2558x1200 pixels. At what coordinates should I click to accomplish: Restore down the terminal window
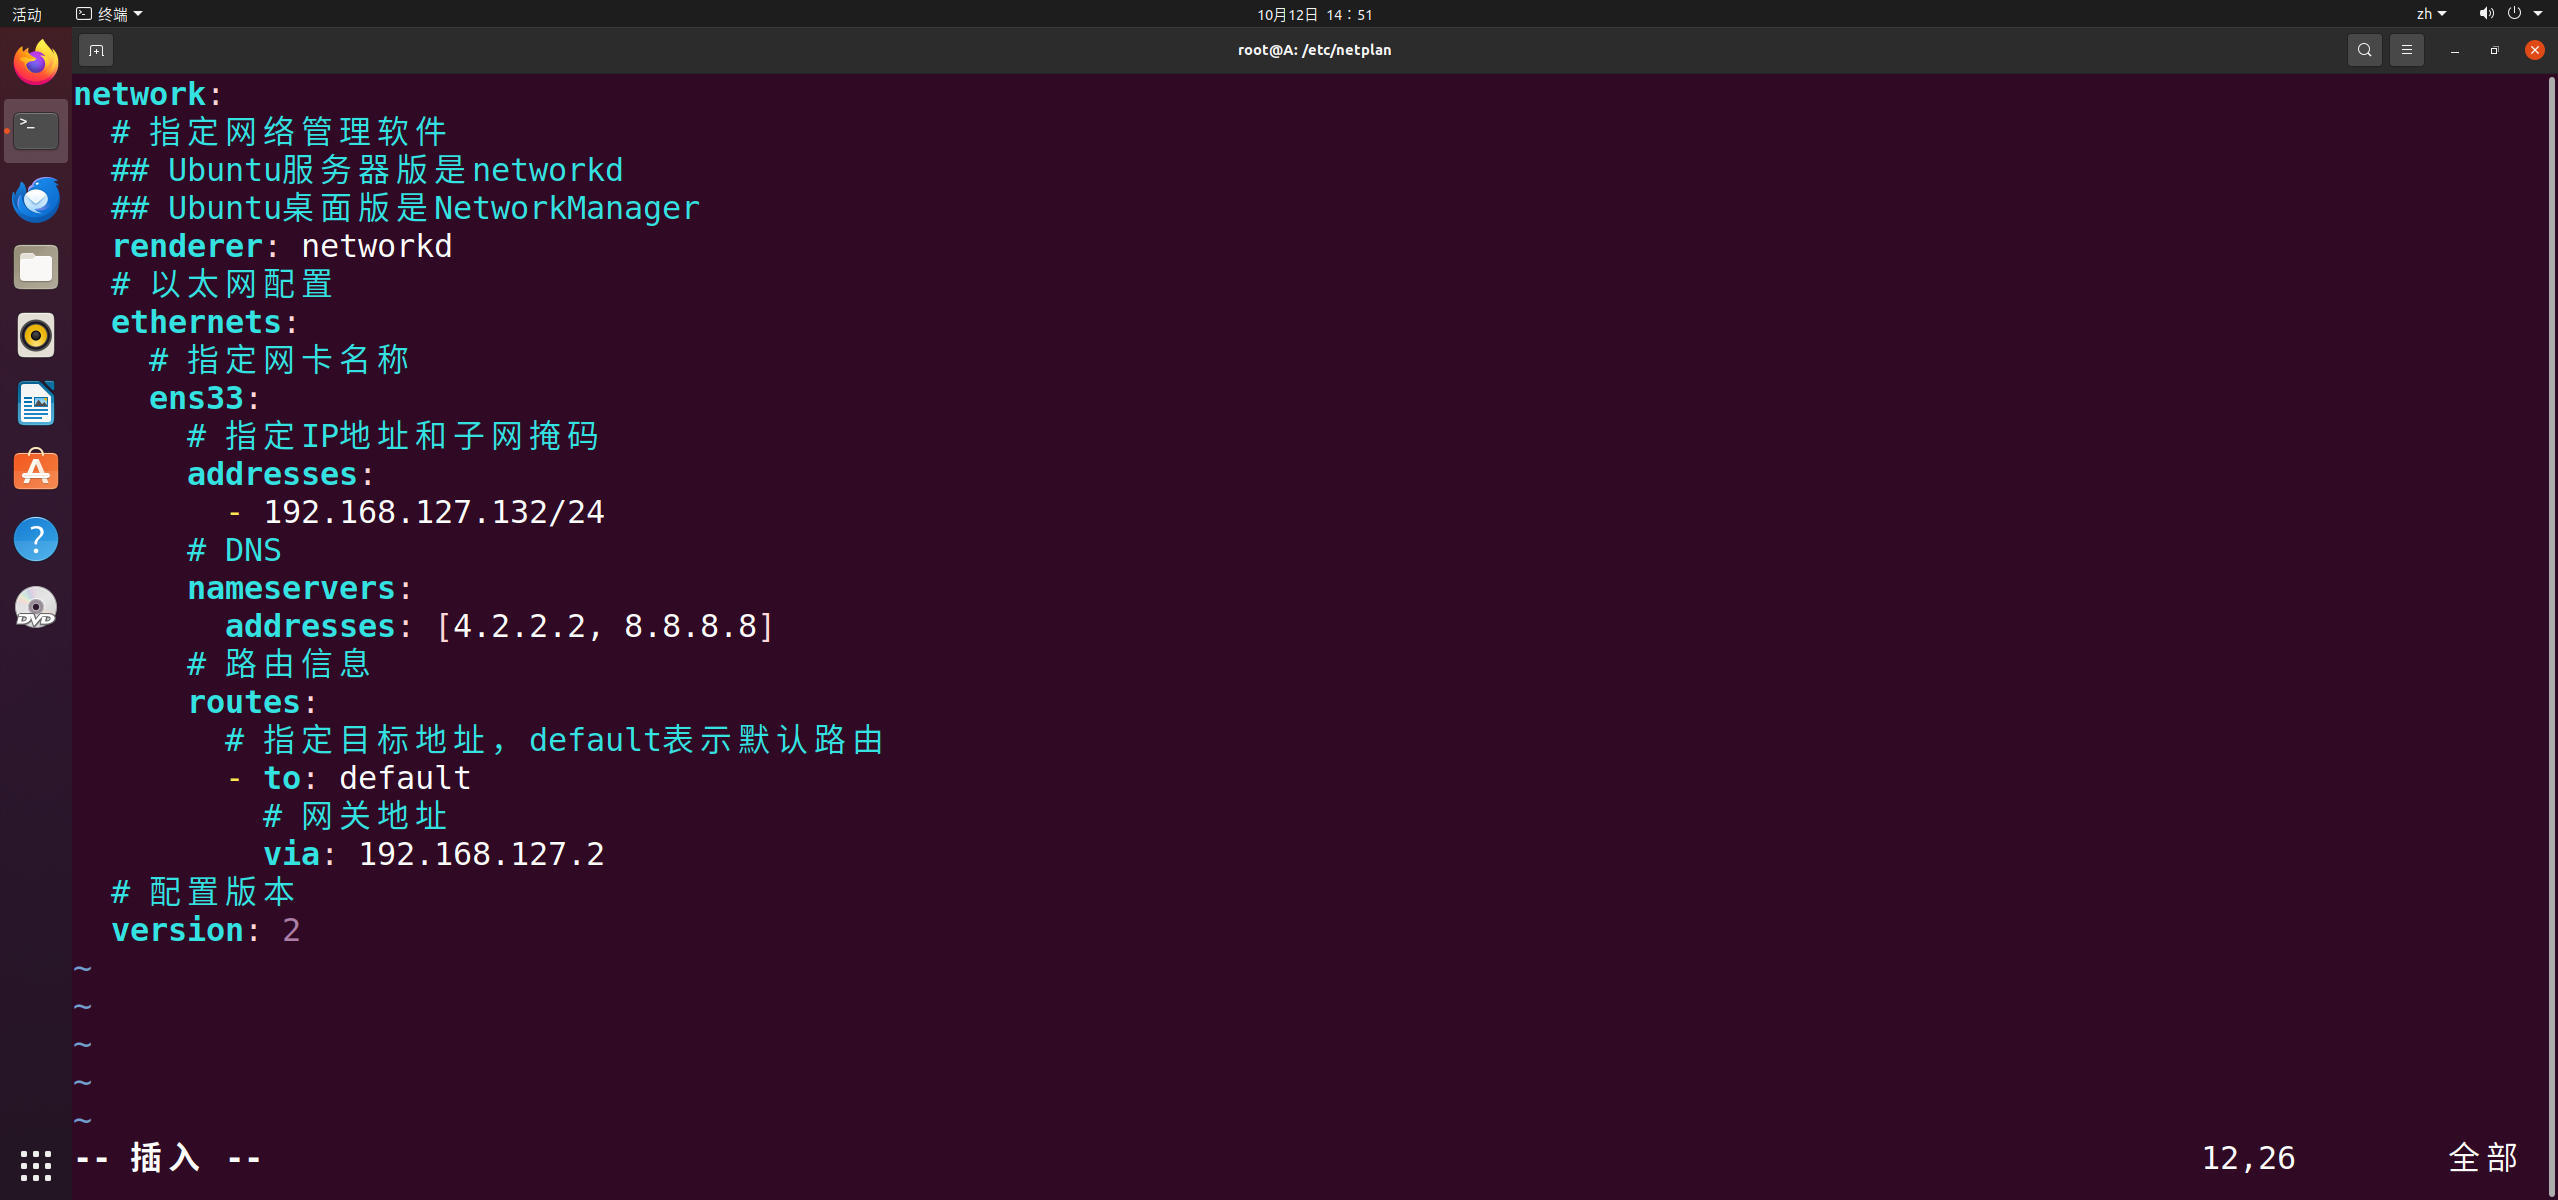[x=2494, y=50]
